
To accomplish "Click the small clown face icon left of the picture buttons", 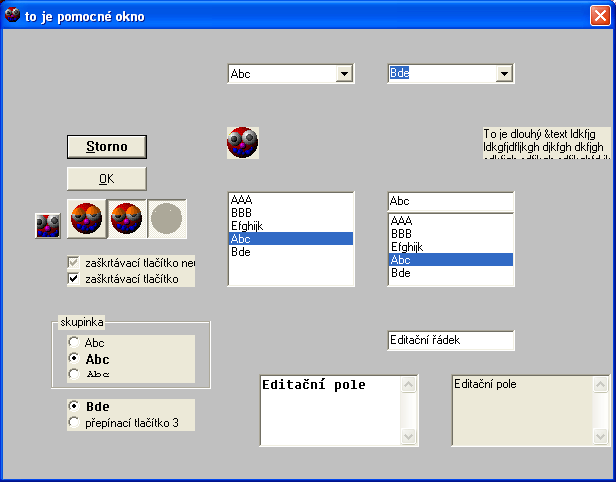I will [x=47, y=226].
